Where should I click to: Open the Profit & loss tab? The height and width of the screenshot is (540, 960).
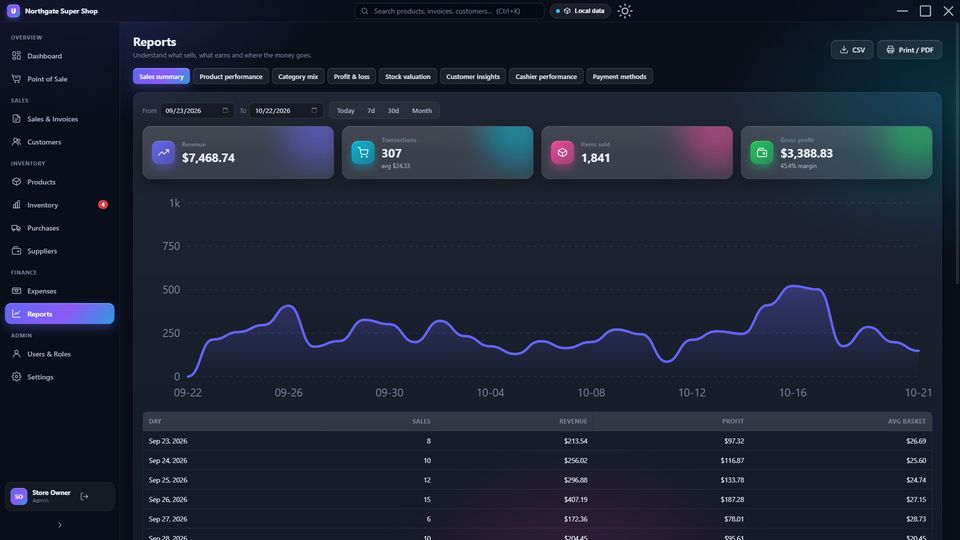pyautogui.click(x=351, y=77)
